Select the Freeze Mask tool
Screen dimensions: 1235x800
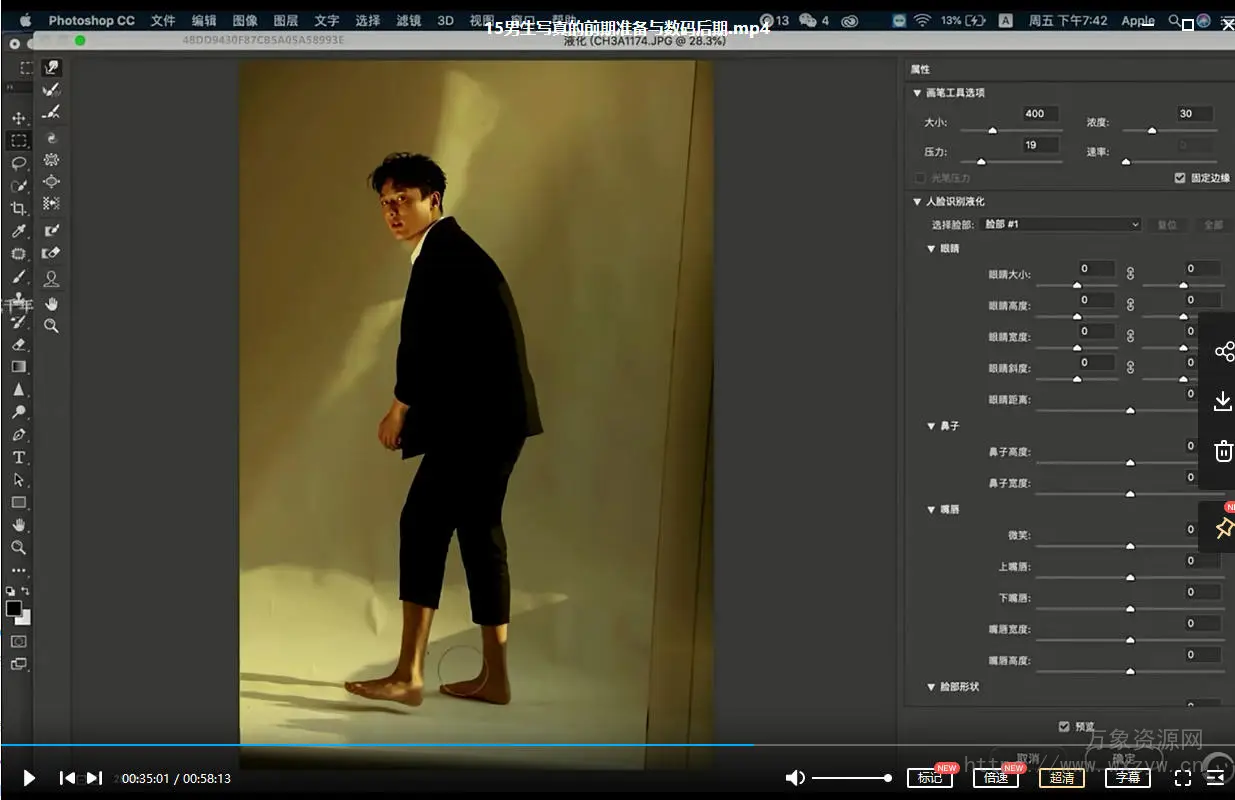pyautogui.click(x=51, y=231)
